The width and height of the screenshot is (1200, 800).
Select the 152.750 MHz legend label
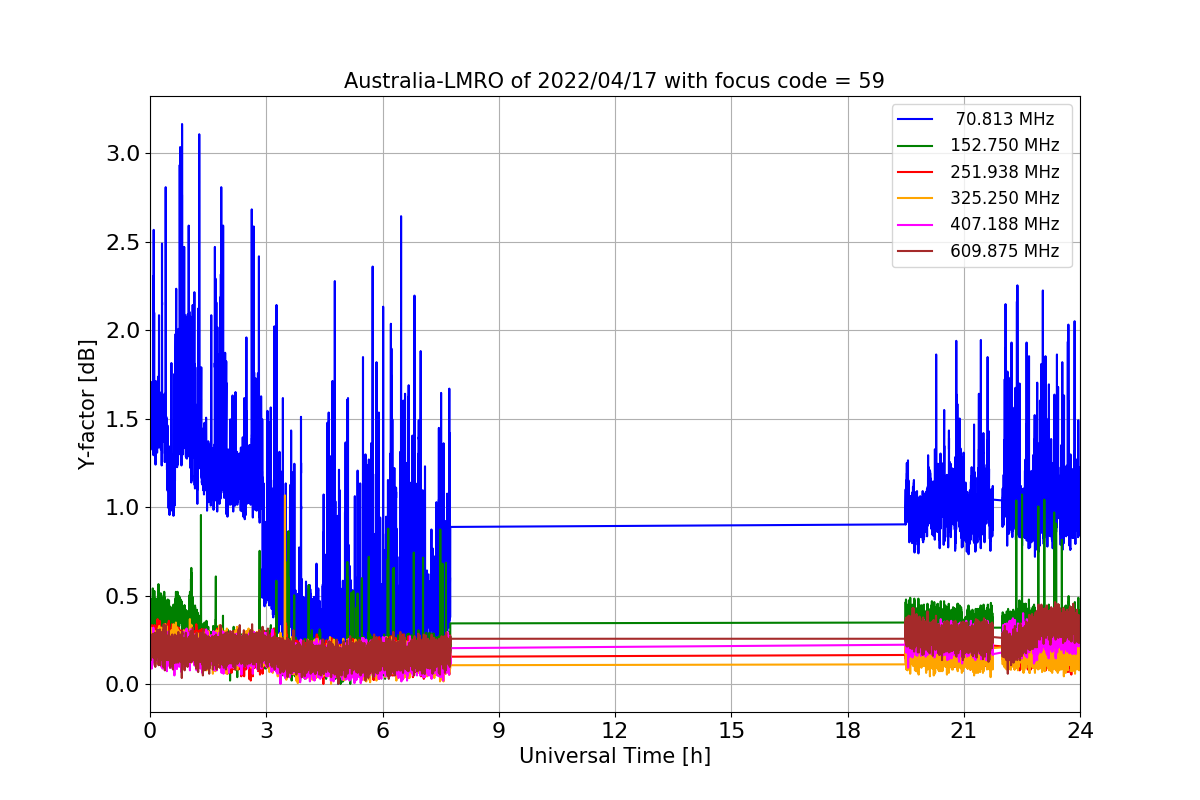pos(1005,145)
